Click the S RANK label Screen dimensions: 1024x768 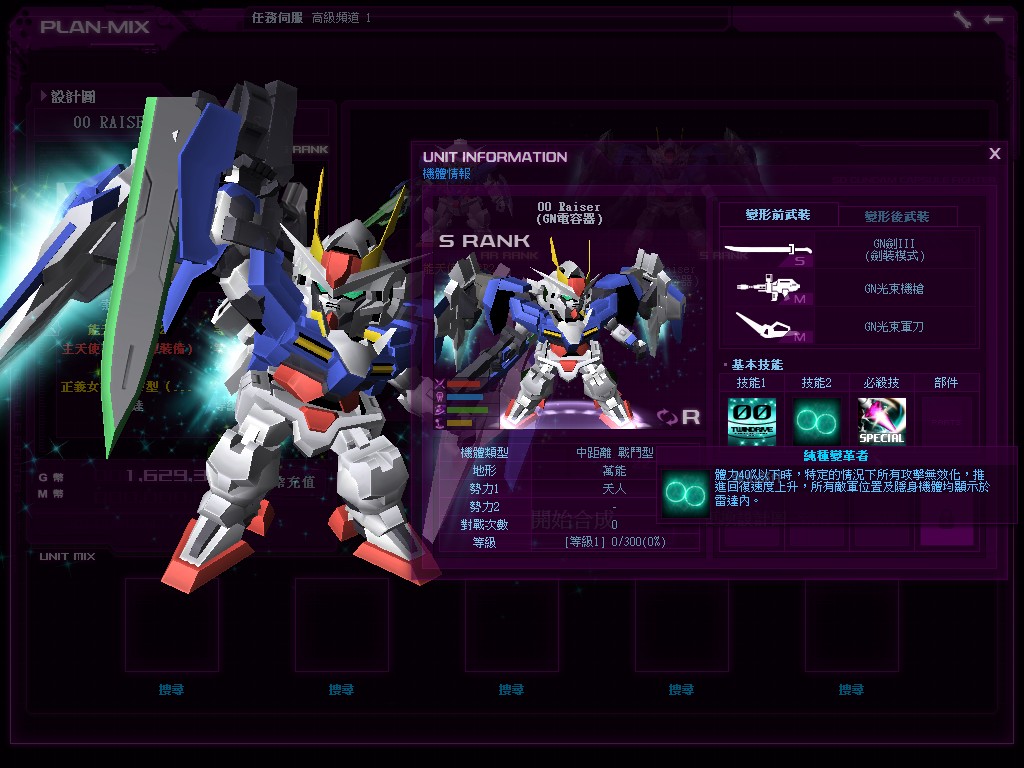(484, 241)
